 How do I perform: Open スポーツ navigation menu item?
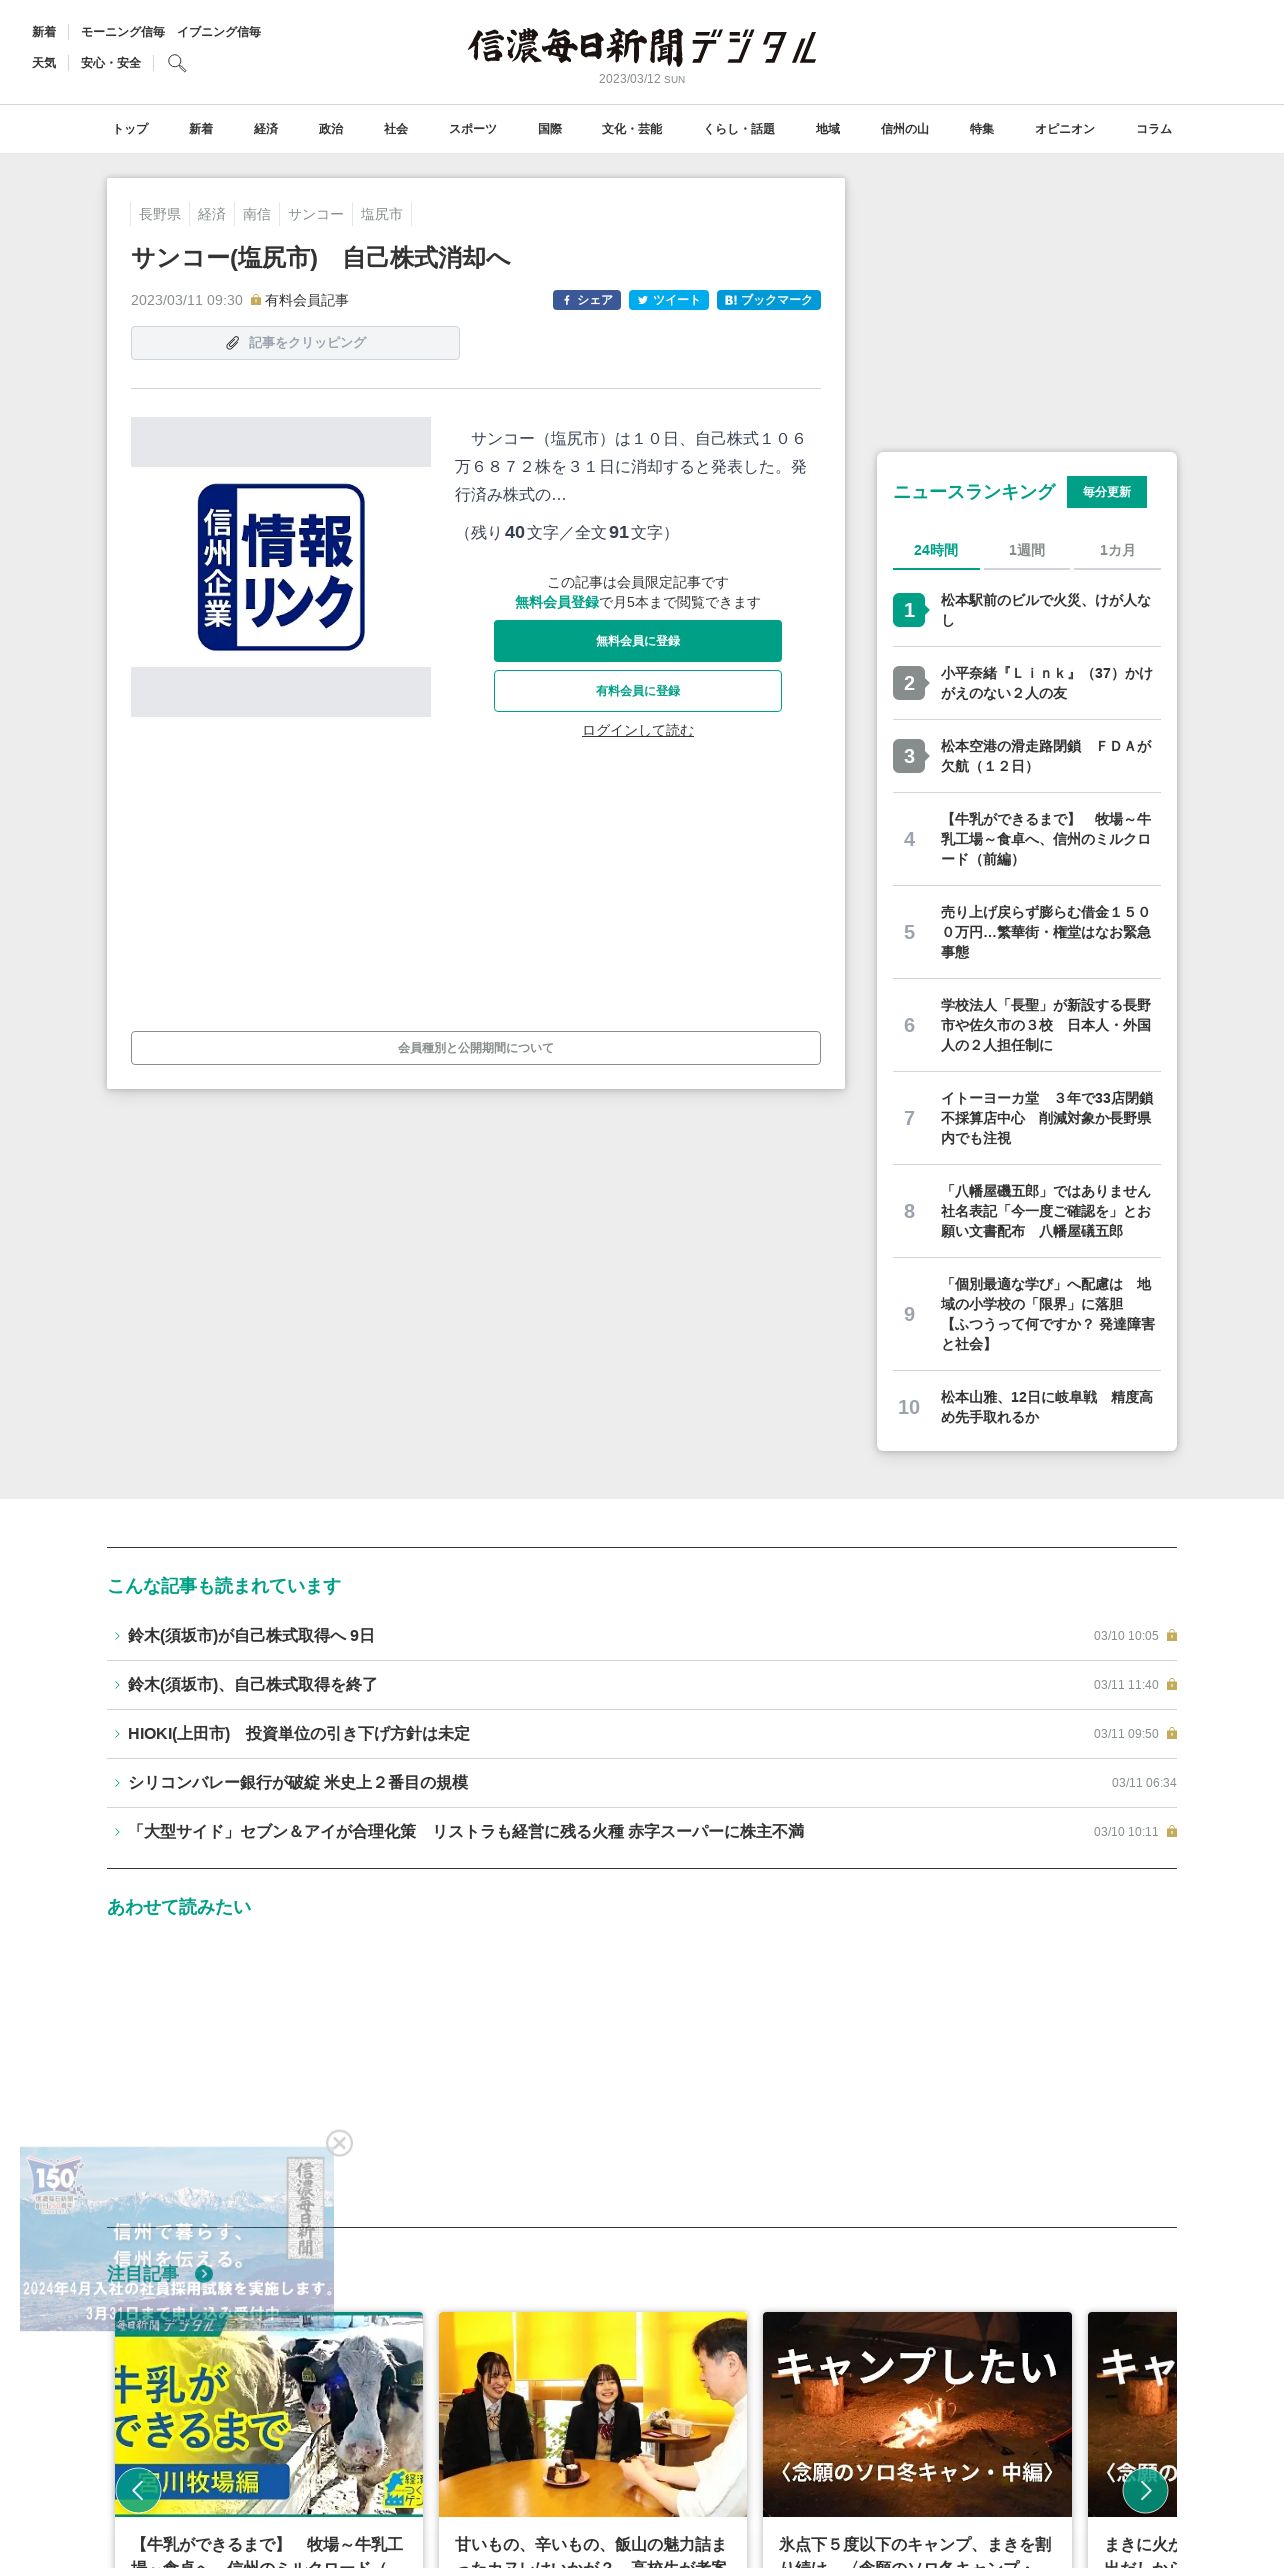pos(473,129)
